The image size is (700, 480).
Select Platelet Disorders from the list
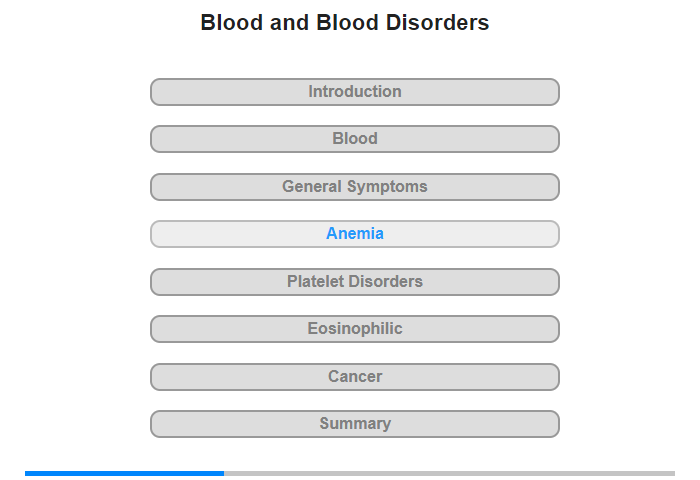coord(354,282)
